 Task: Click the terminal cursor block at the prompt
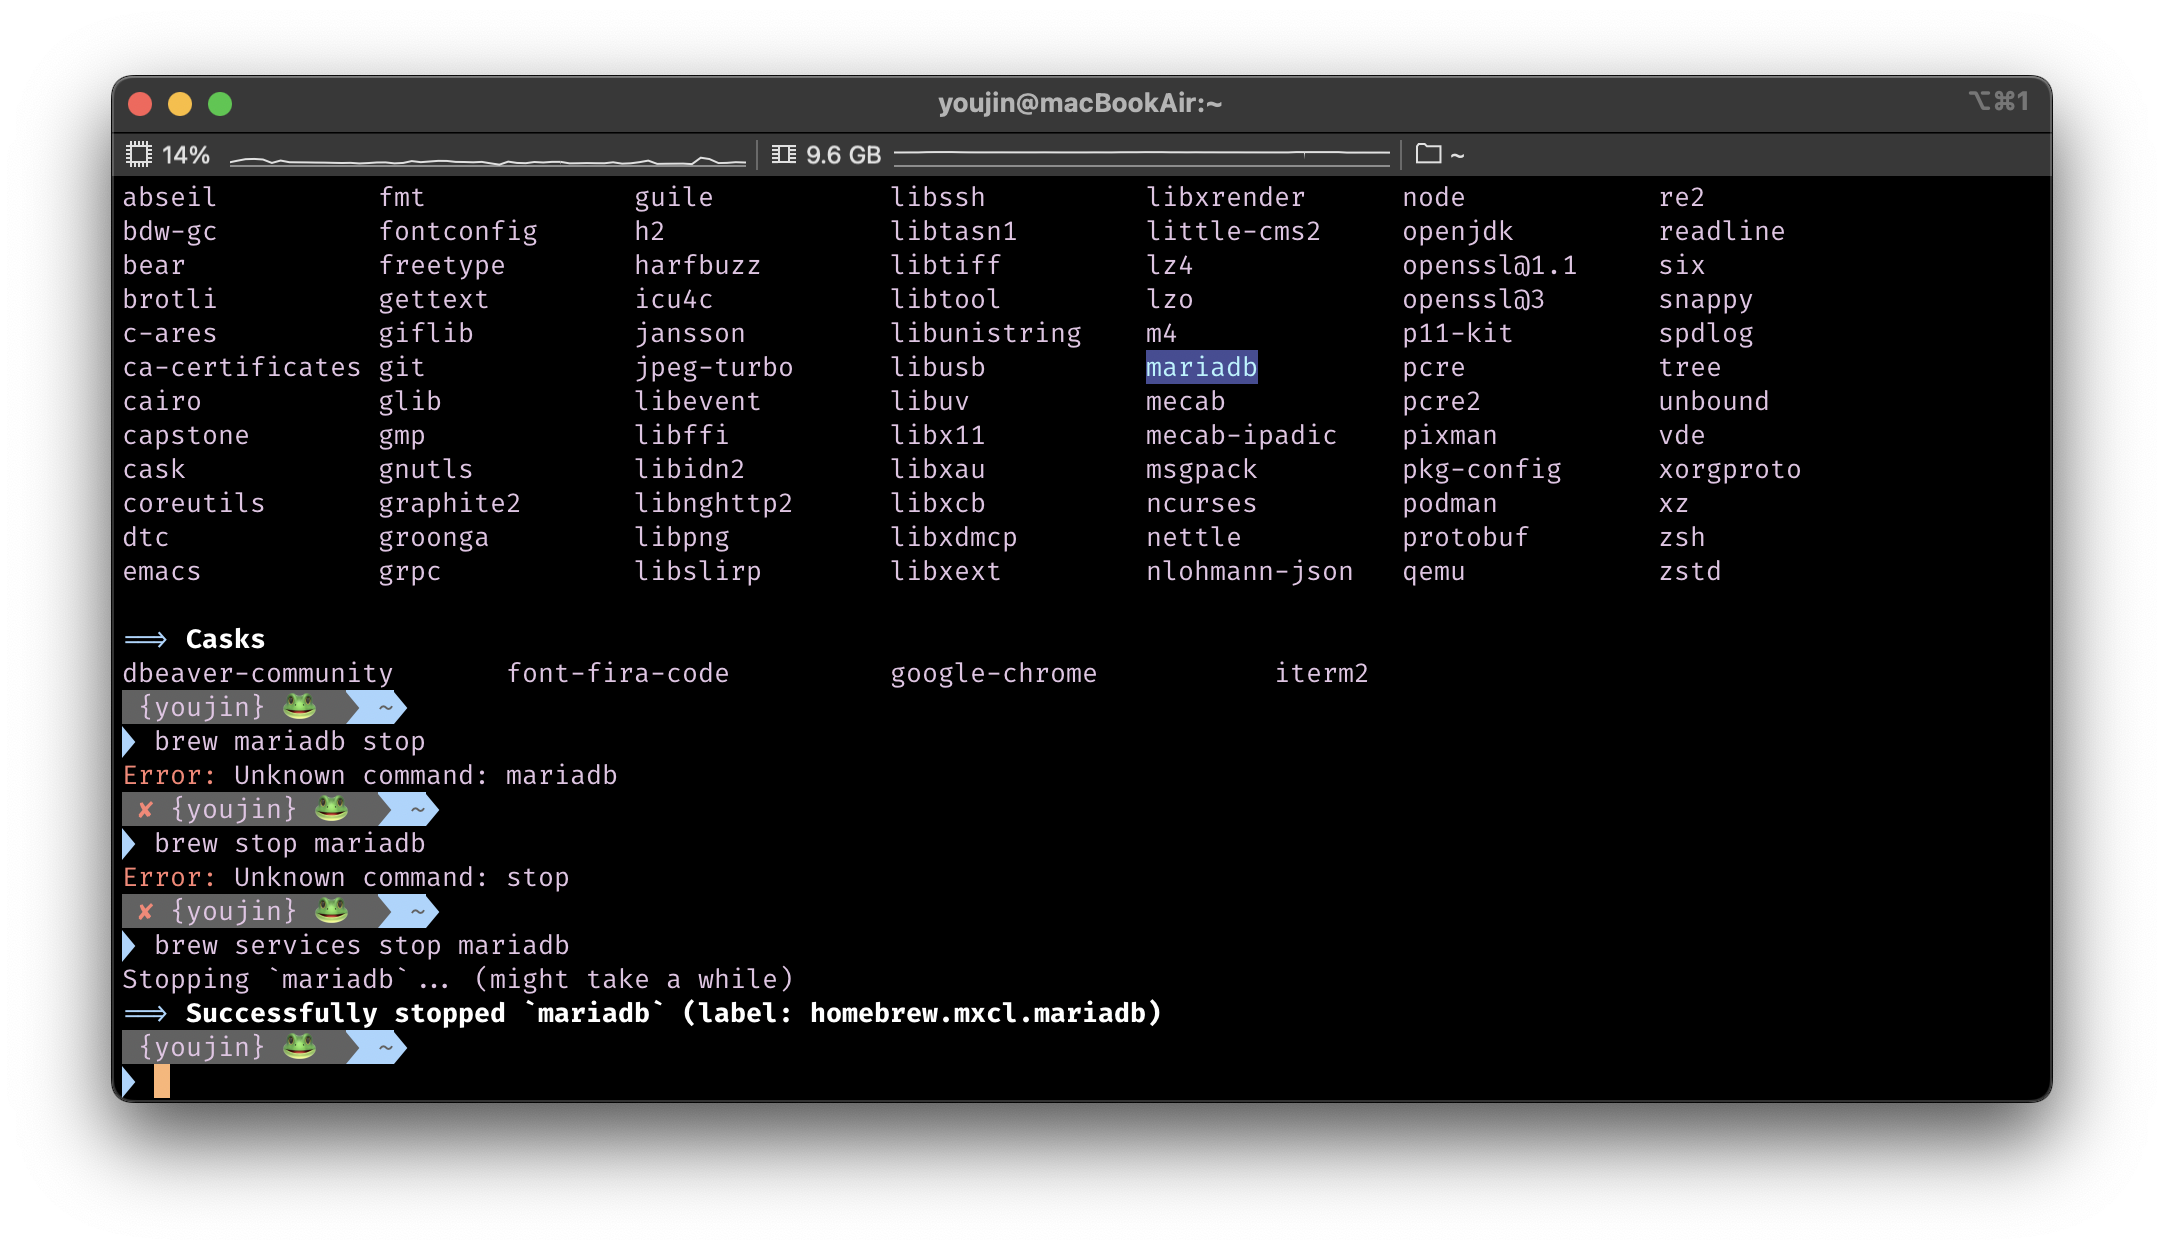coord(160,1081)
